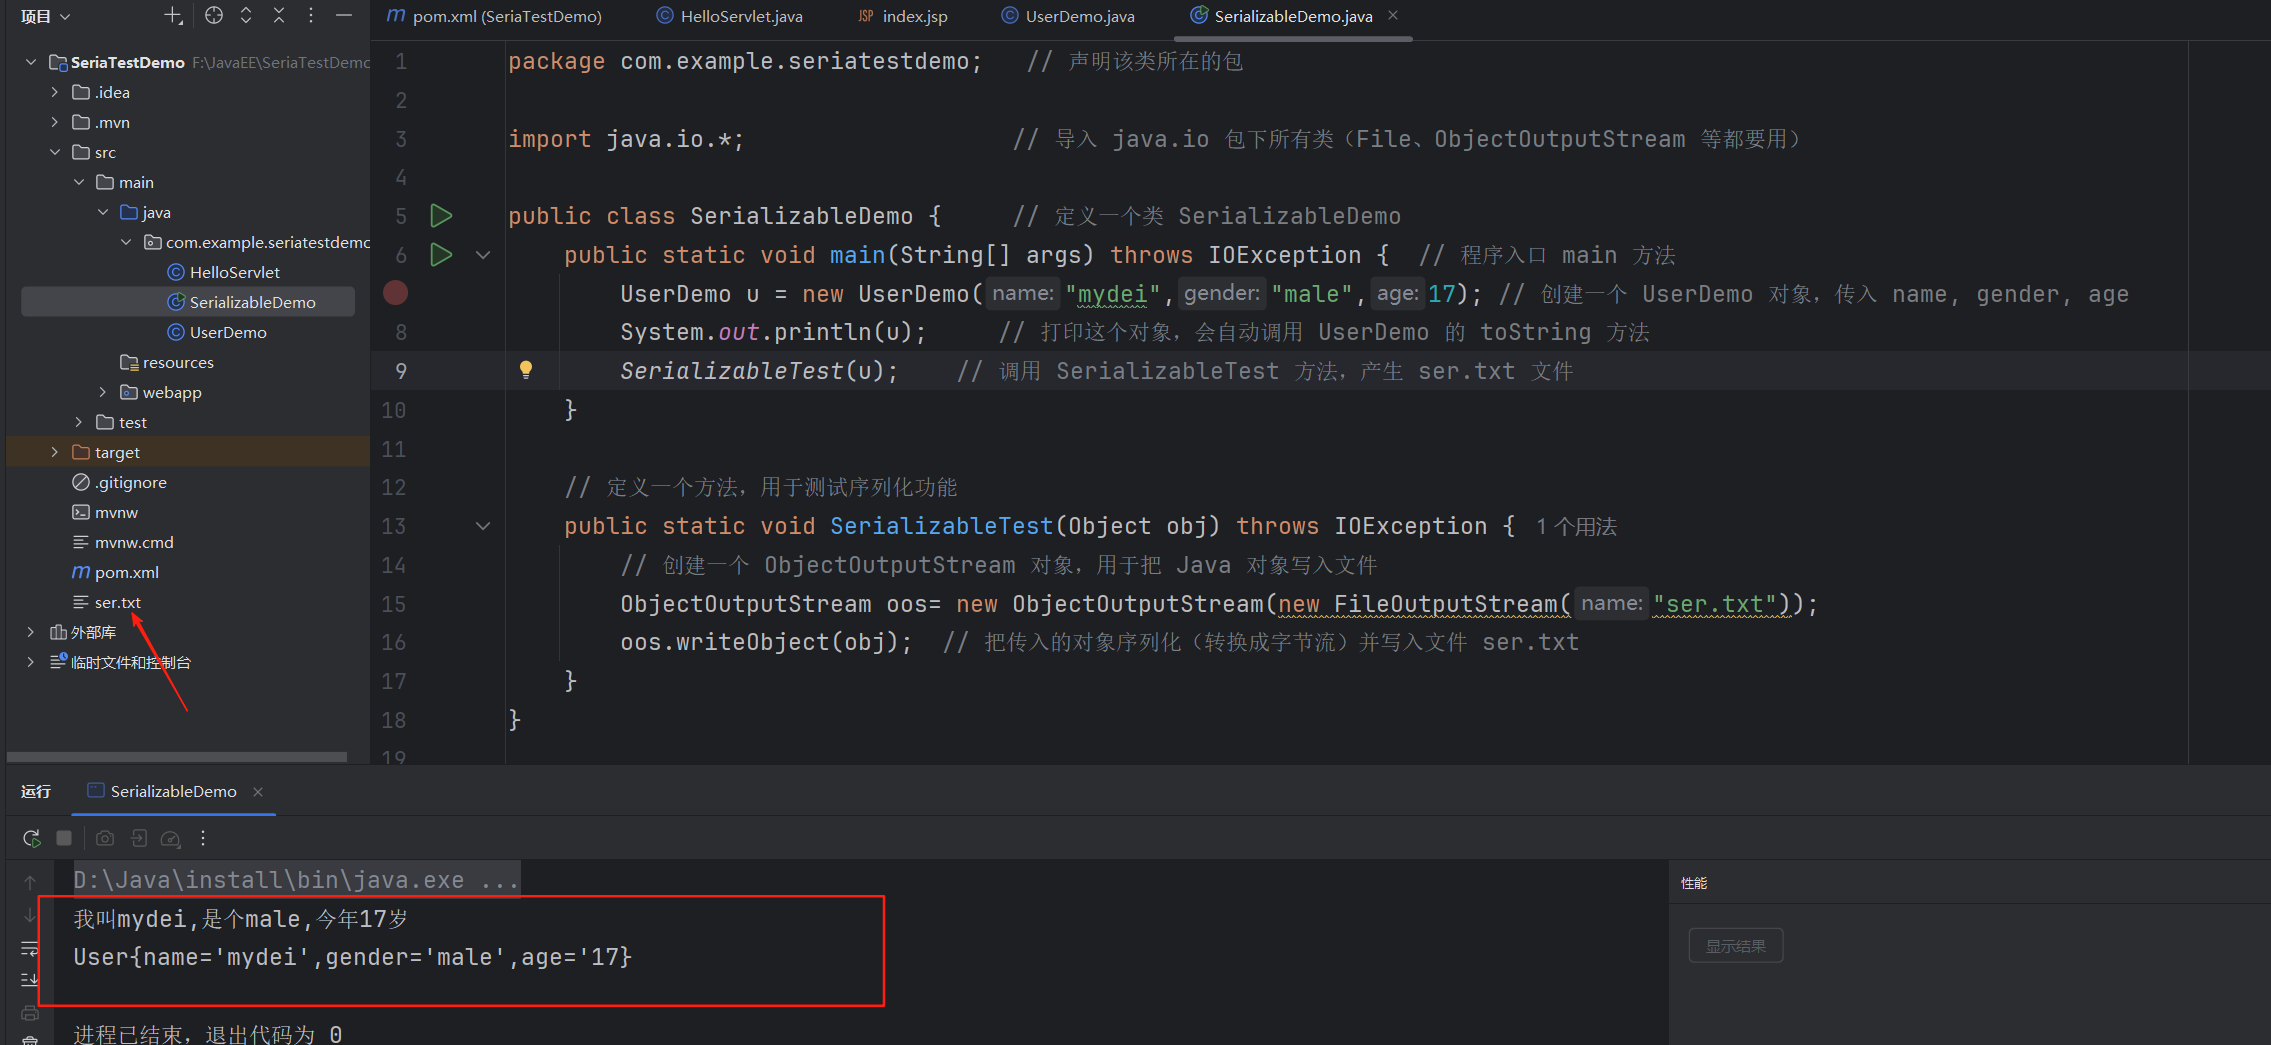Click Expand All icon in project panel
Viewport: 2271px width, 1045px height.
pos(246,15)
